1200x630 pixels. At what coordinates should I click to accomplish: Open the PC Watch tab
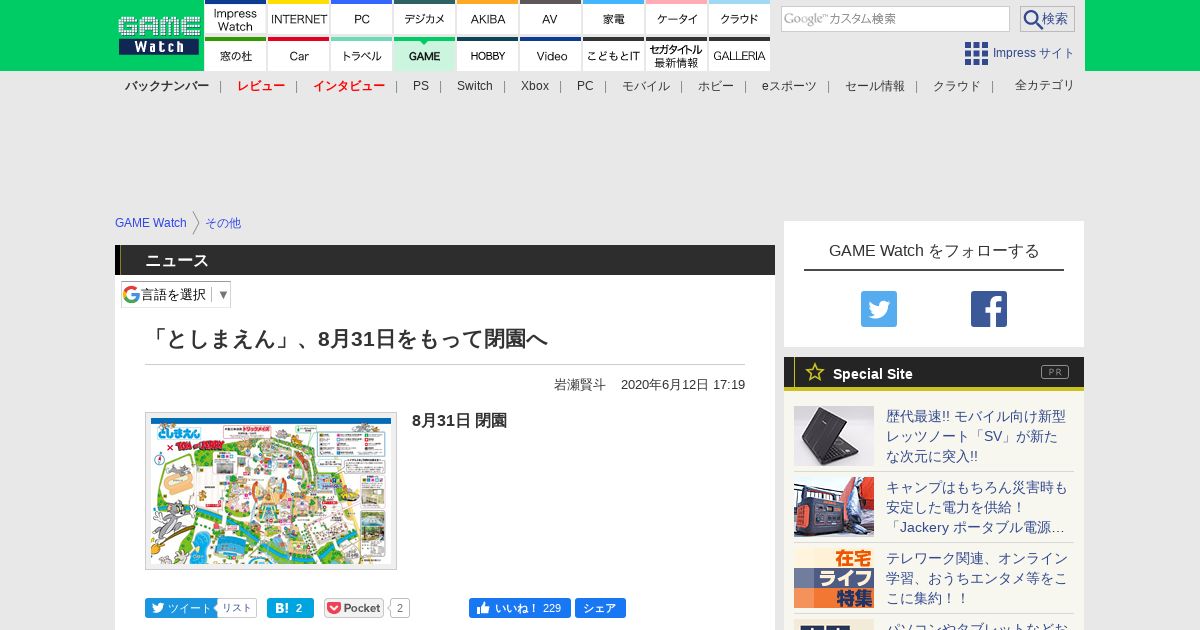point(362,18)
